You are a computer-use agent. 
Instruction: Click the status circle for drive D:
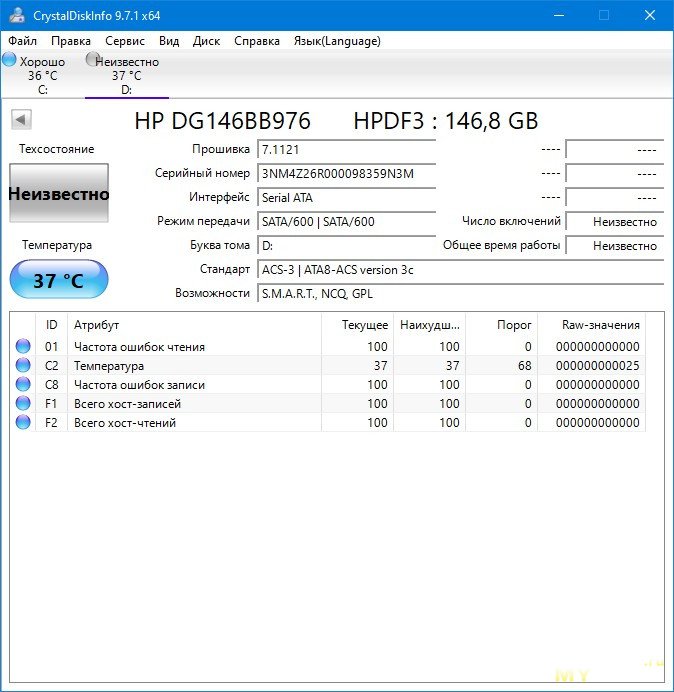(x=93, y=60)
